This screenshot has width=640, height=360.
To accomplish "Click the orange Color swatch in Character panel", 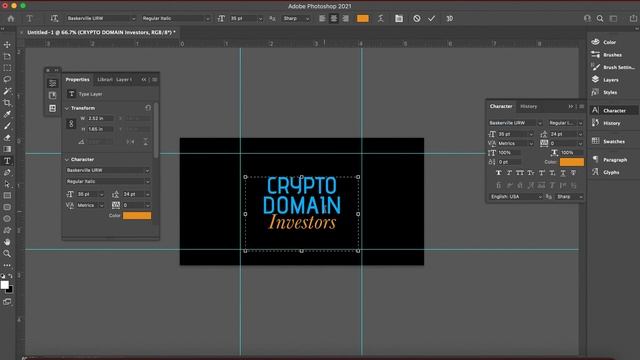I will [571, 162].
